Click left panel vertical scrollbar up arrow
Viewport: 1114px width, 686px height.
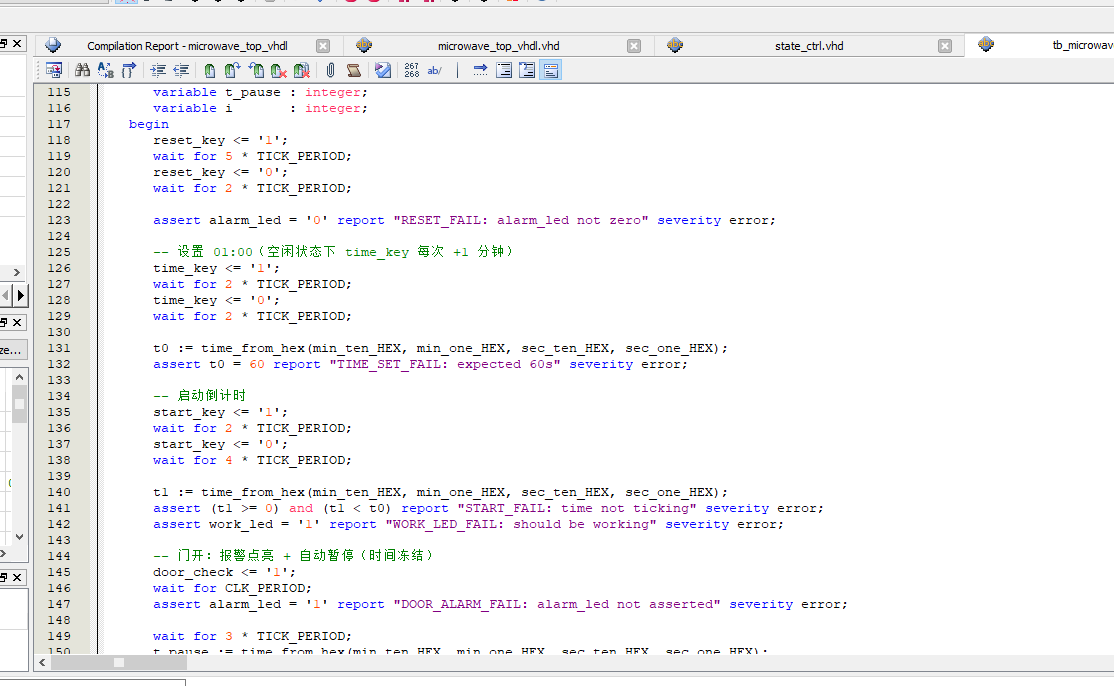coord(19,377)
